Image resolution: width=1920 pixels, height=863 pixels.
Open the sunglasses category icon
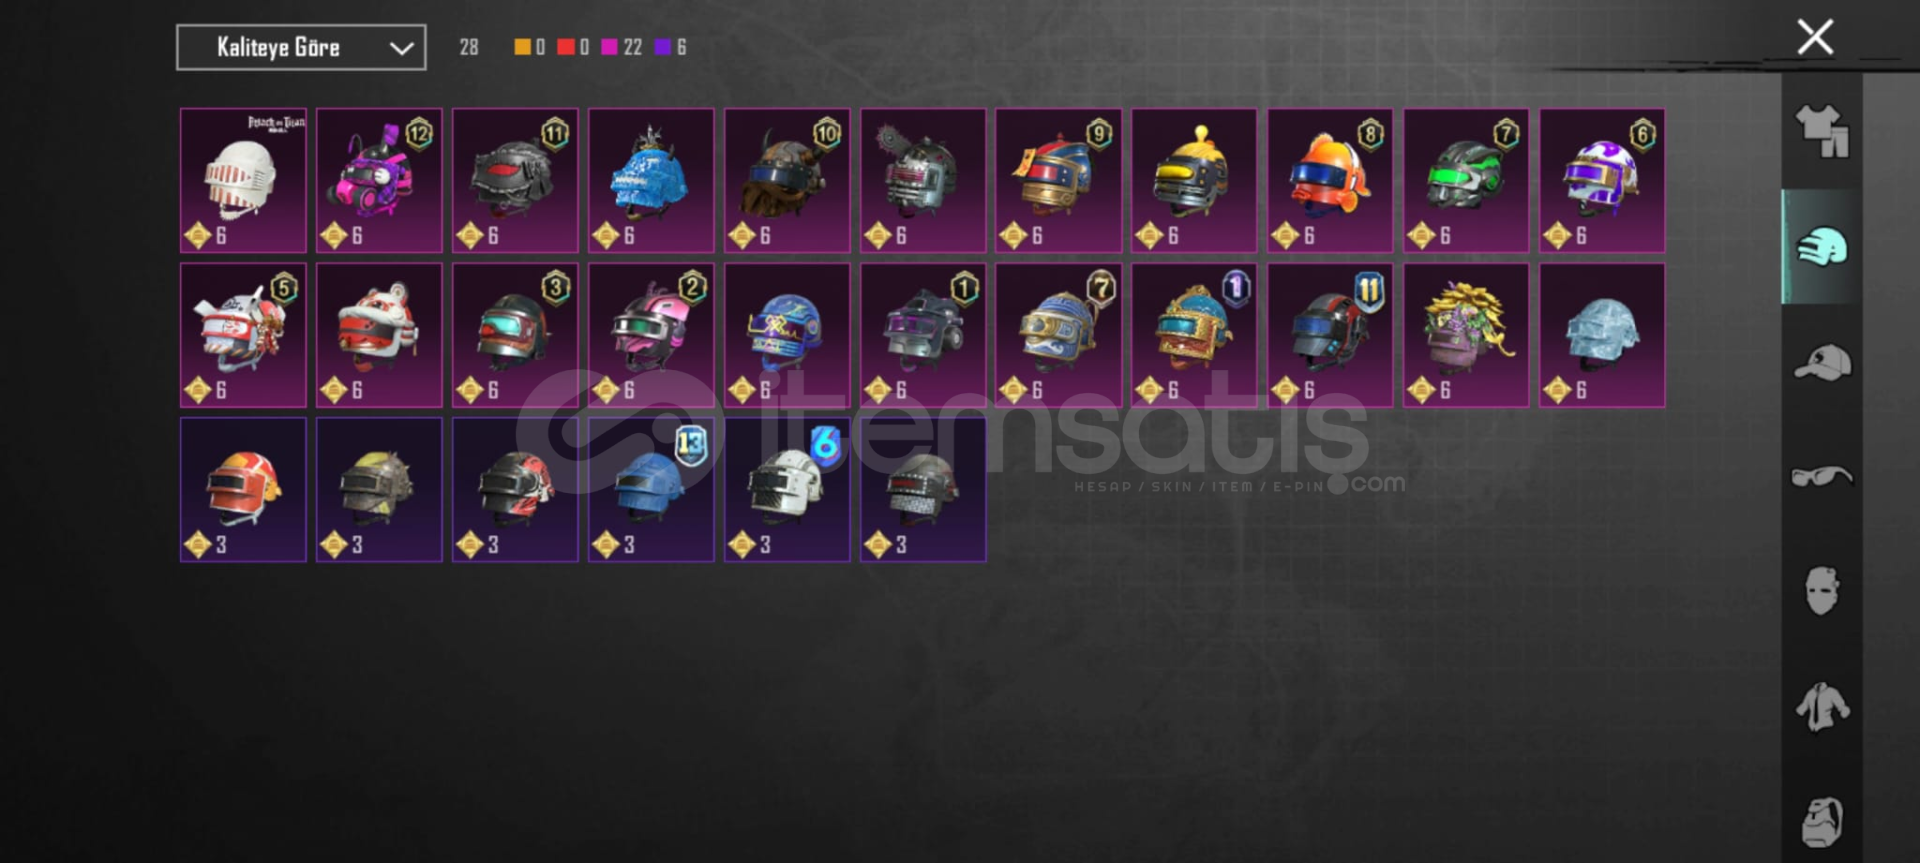[1822, 477]
